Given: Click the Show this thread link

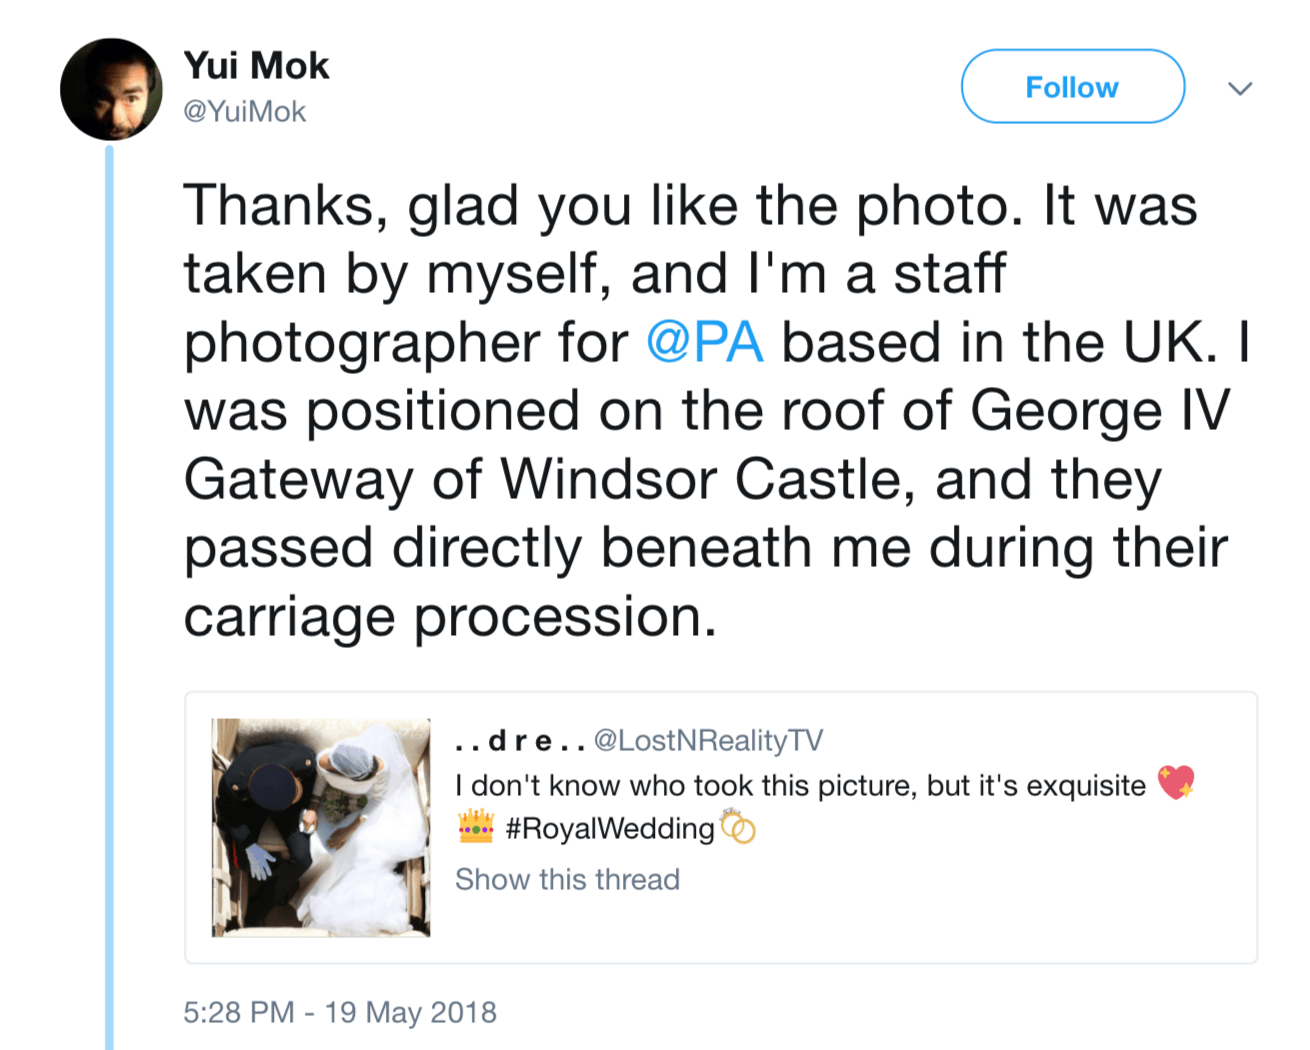Looking at the screenshot, I should 567,879.
